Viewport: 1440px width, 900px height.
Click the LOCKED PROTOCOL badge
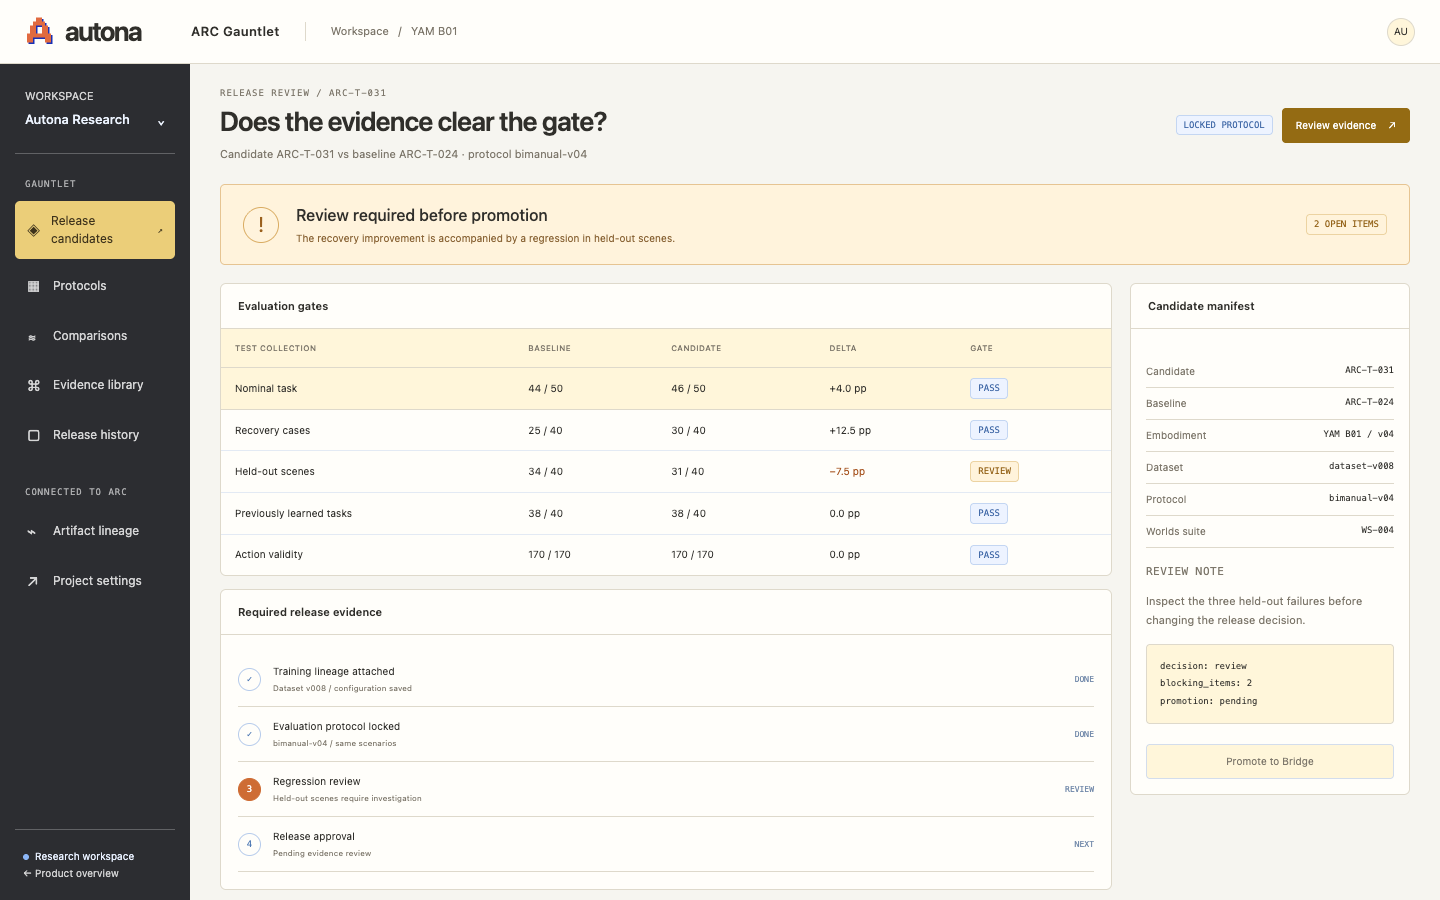pos(1223,125)
